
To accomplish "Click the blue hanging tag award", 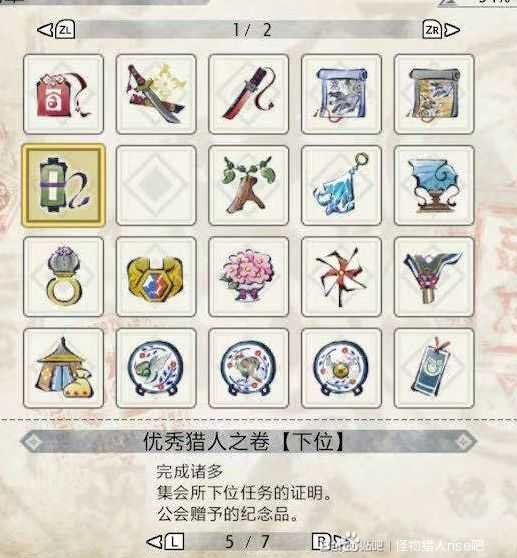I will 434,368.
